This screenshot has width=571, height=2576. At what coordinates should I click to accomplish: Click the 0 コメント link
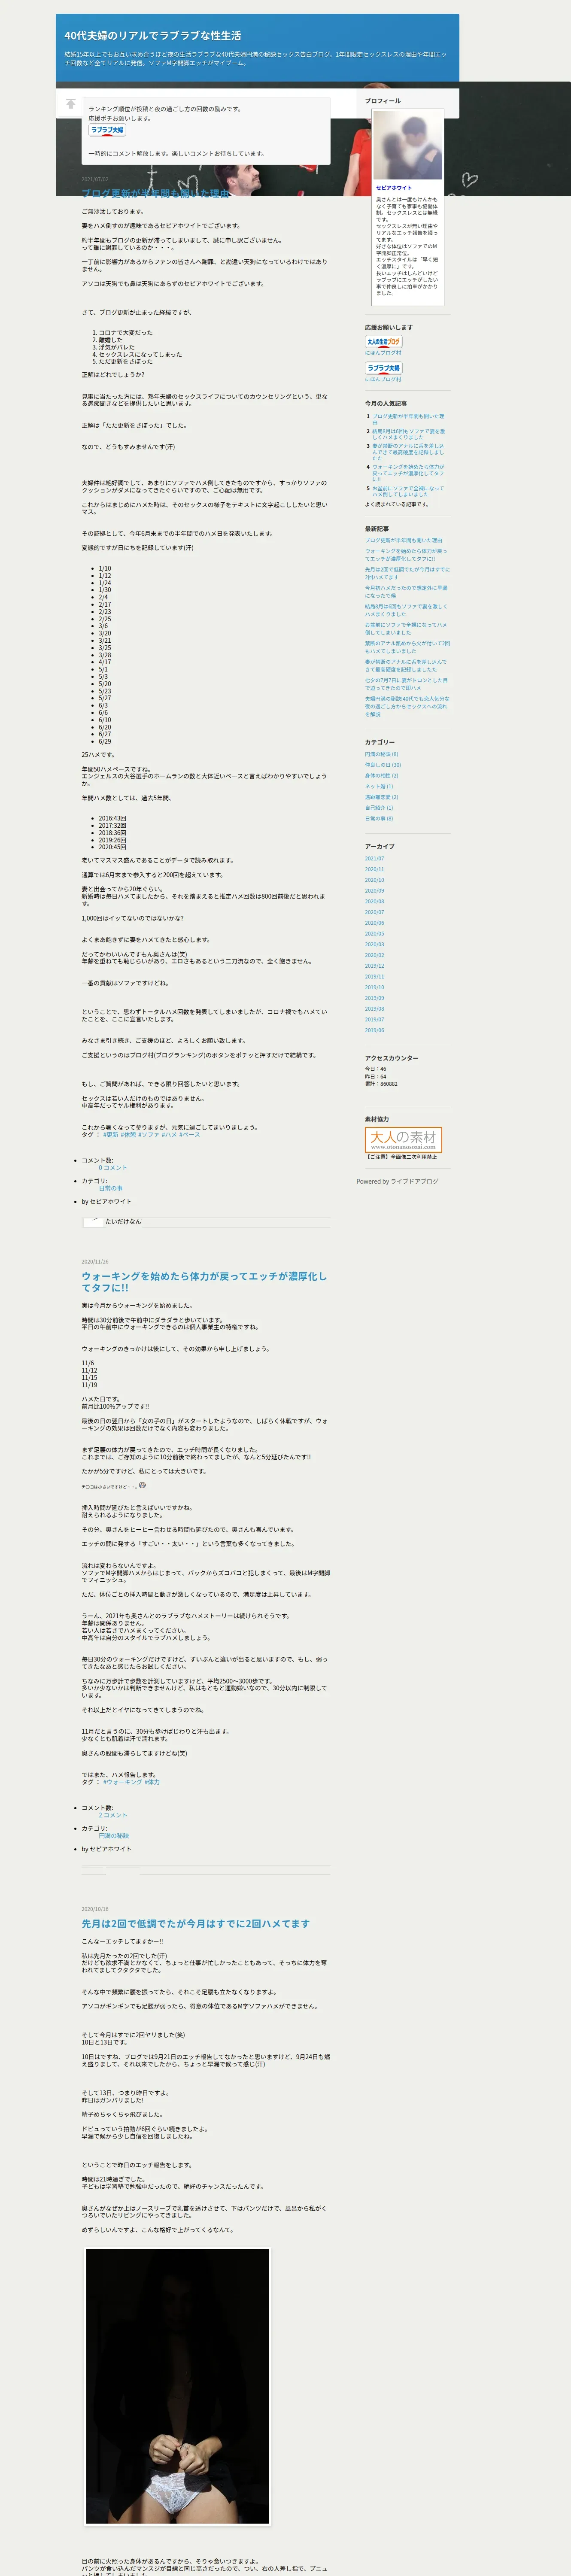113,1168
